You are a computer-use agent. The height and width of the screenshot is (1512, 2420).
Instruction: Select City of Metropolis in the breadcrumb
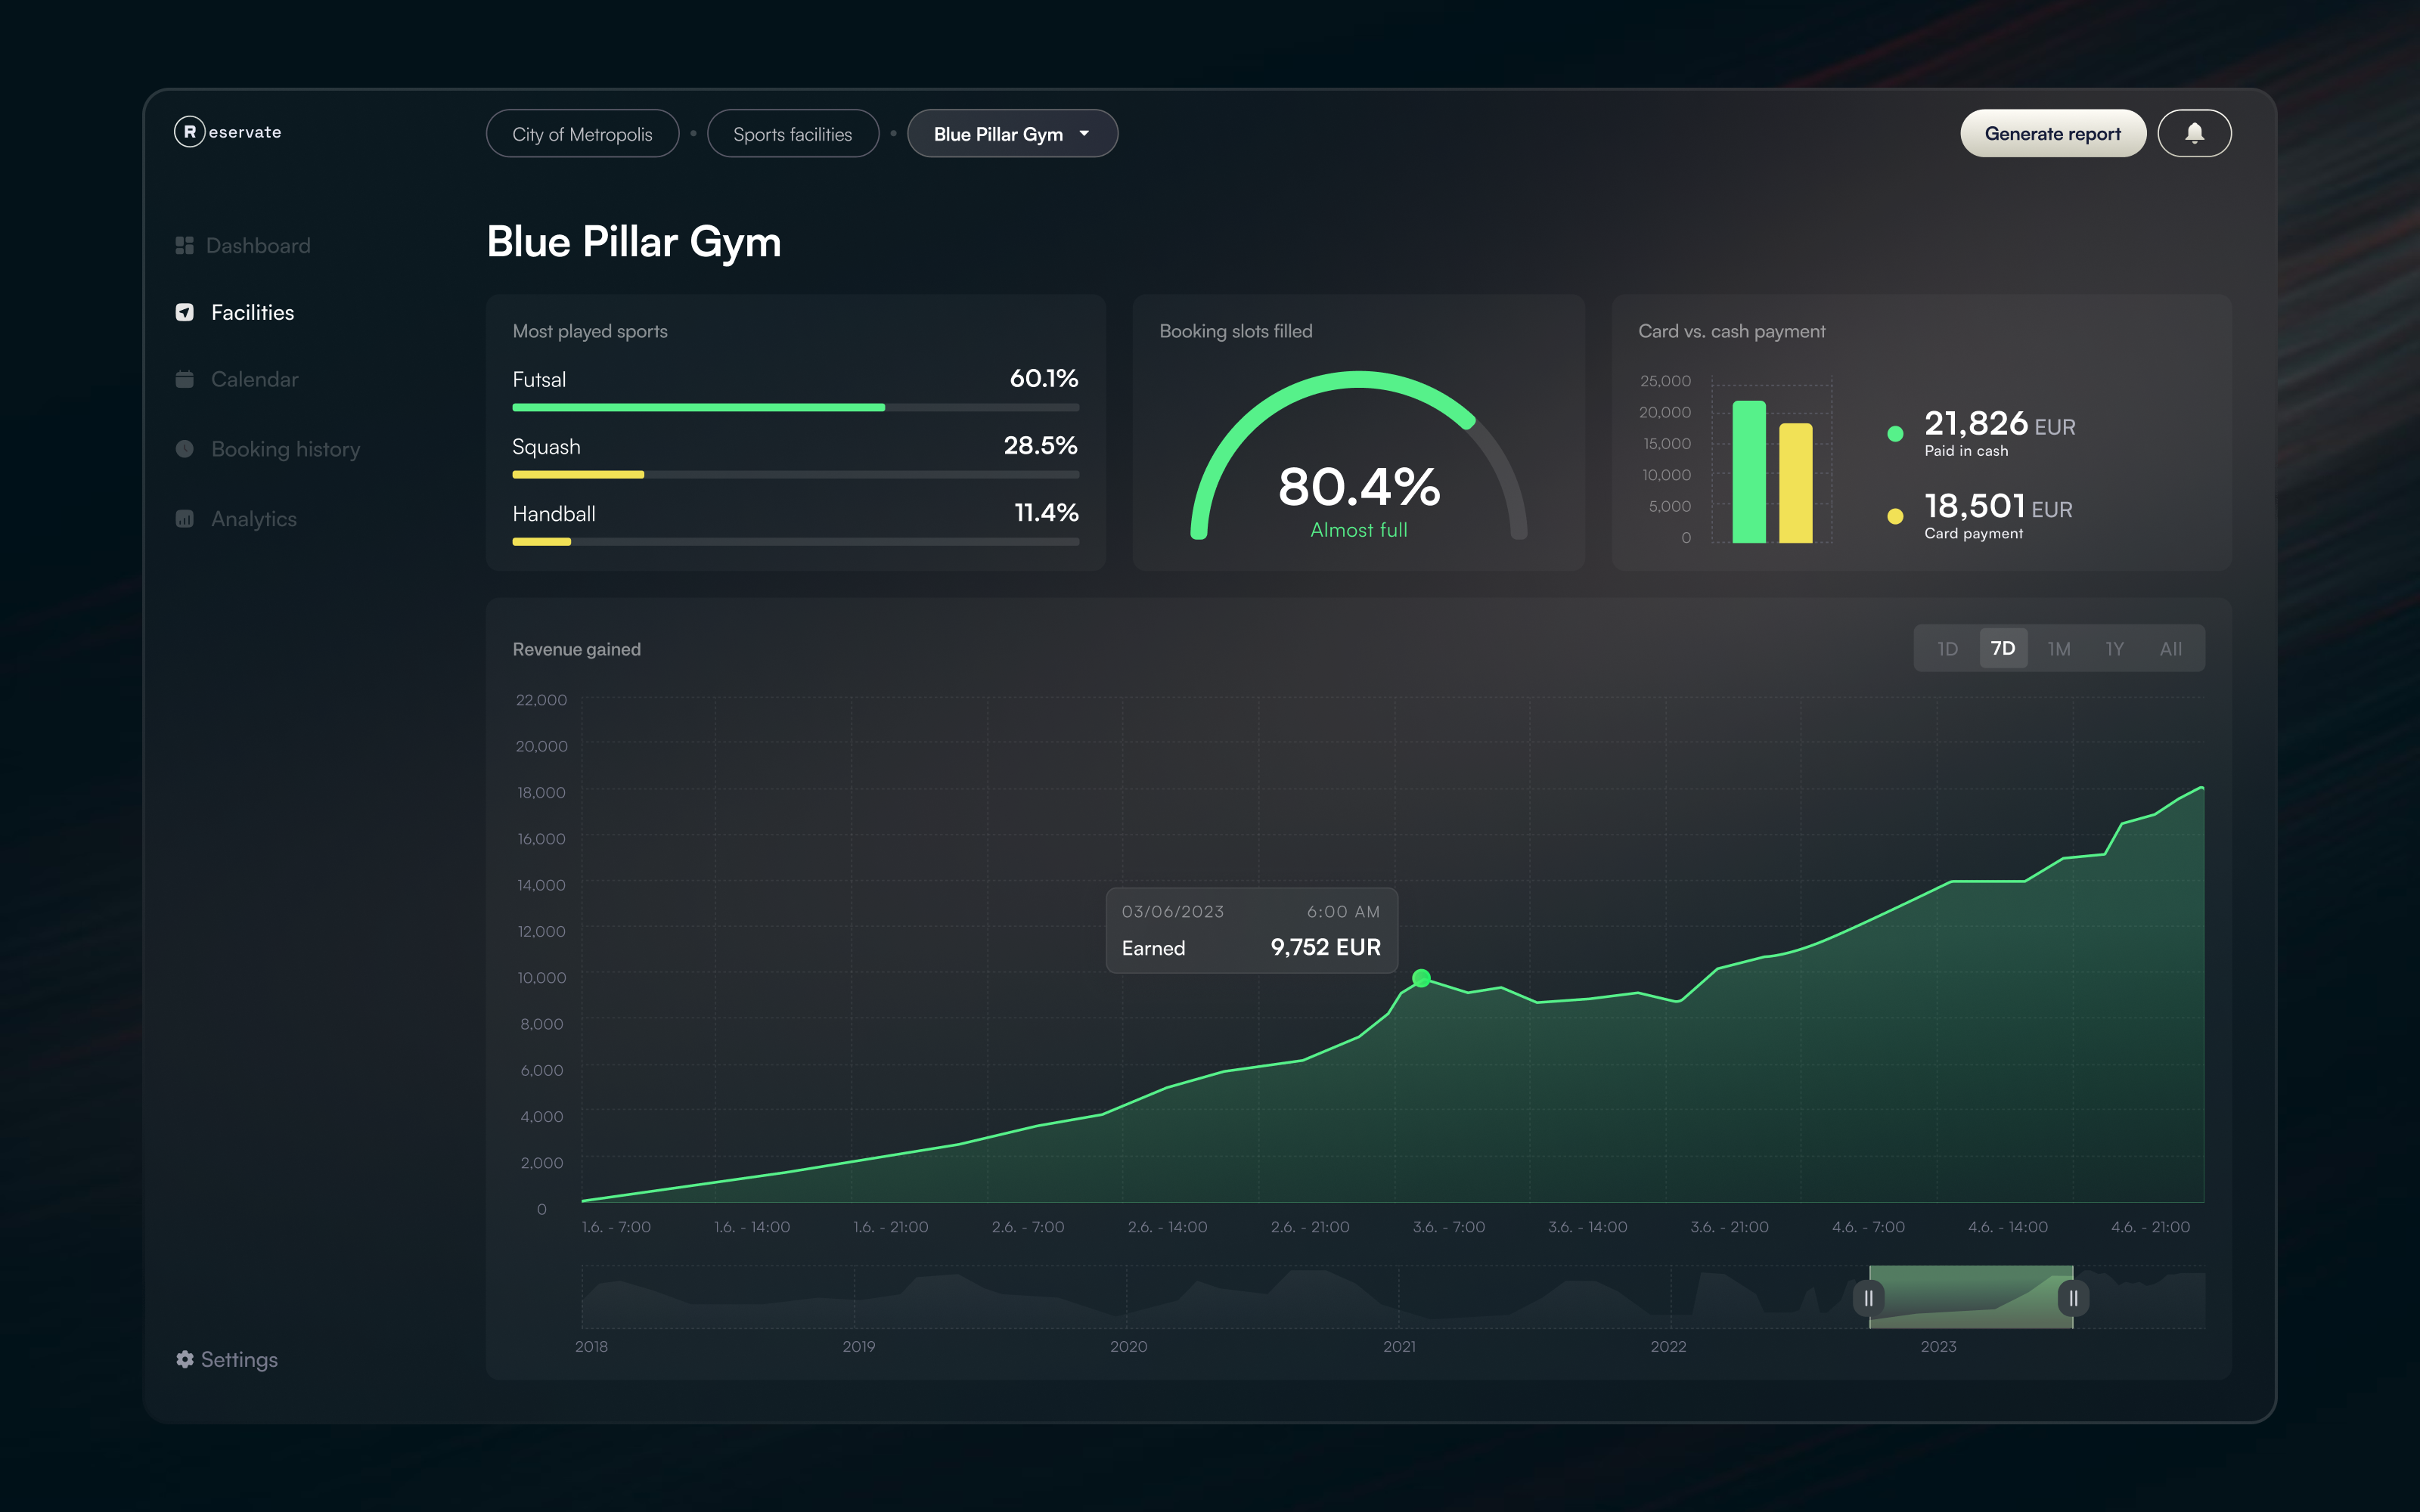pos(582,133)
